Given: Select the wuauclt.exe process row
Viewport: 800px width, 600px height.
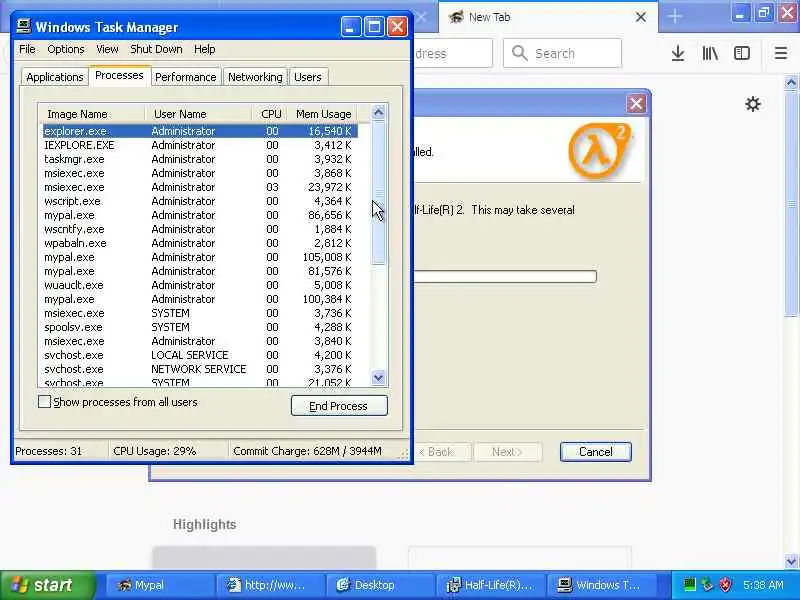Looking at the screenshot, I should click(200, 285).
